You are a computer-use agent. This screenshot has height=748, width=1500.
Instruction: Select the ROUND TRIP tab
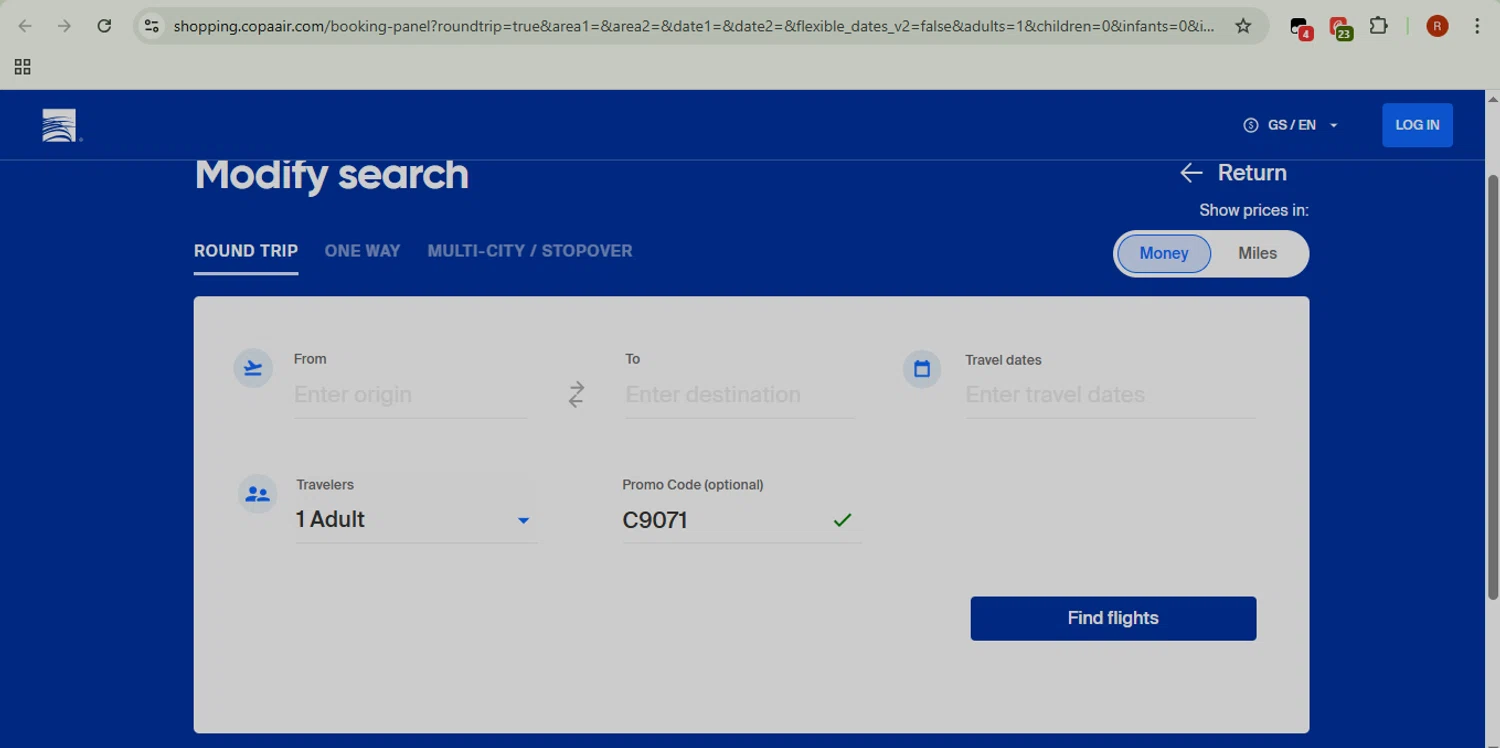pos(246,251)
